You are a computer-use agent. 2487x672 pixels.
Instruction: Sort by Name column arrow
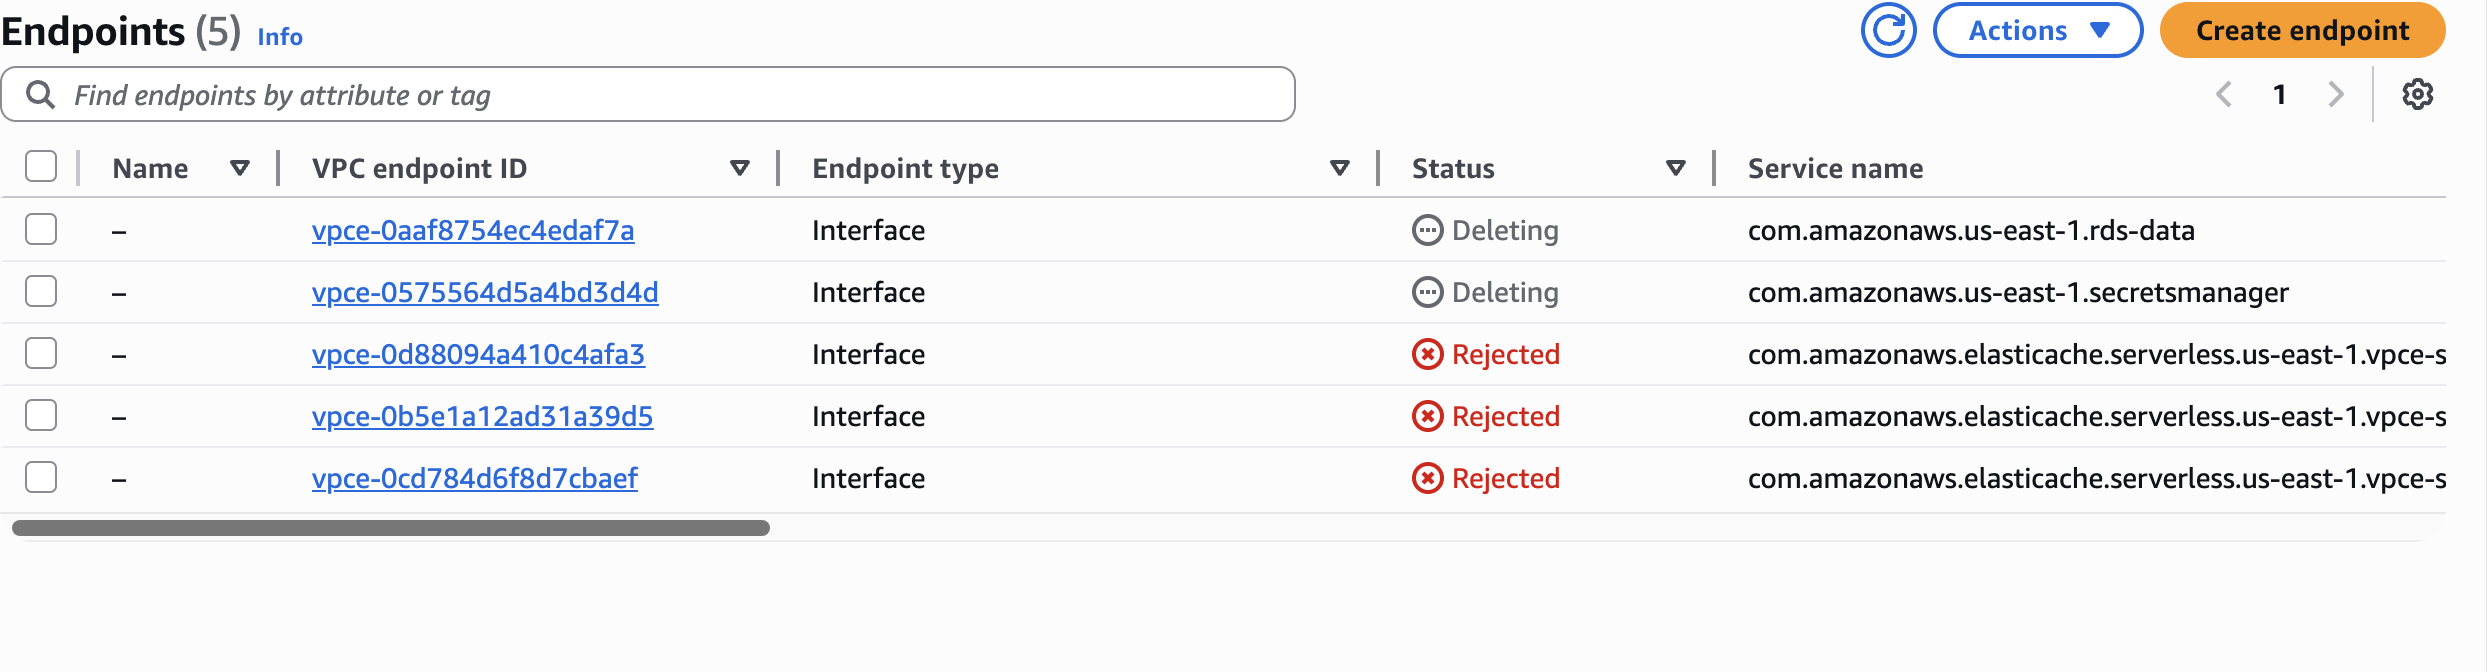[240, 168]
